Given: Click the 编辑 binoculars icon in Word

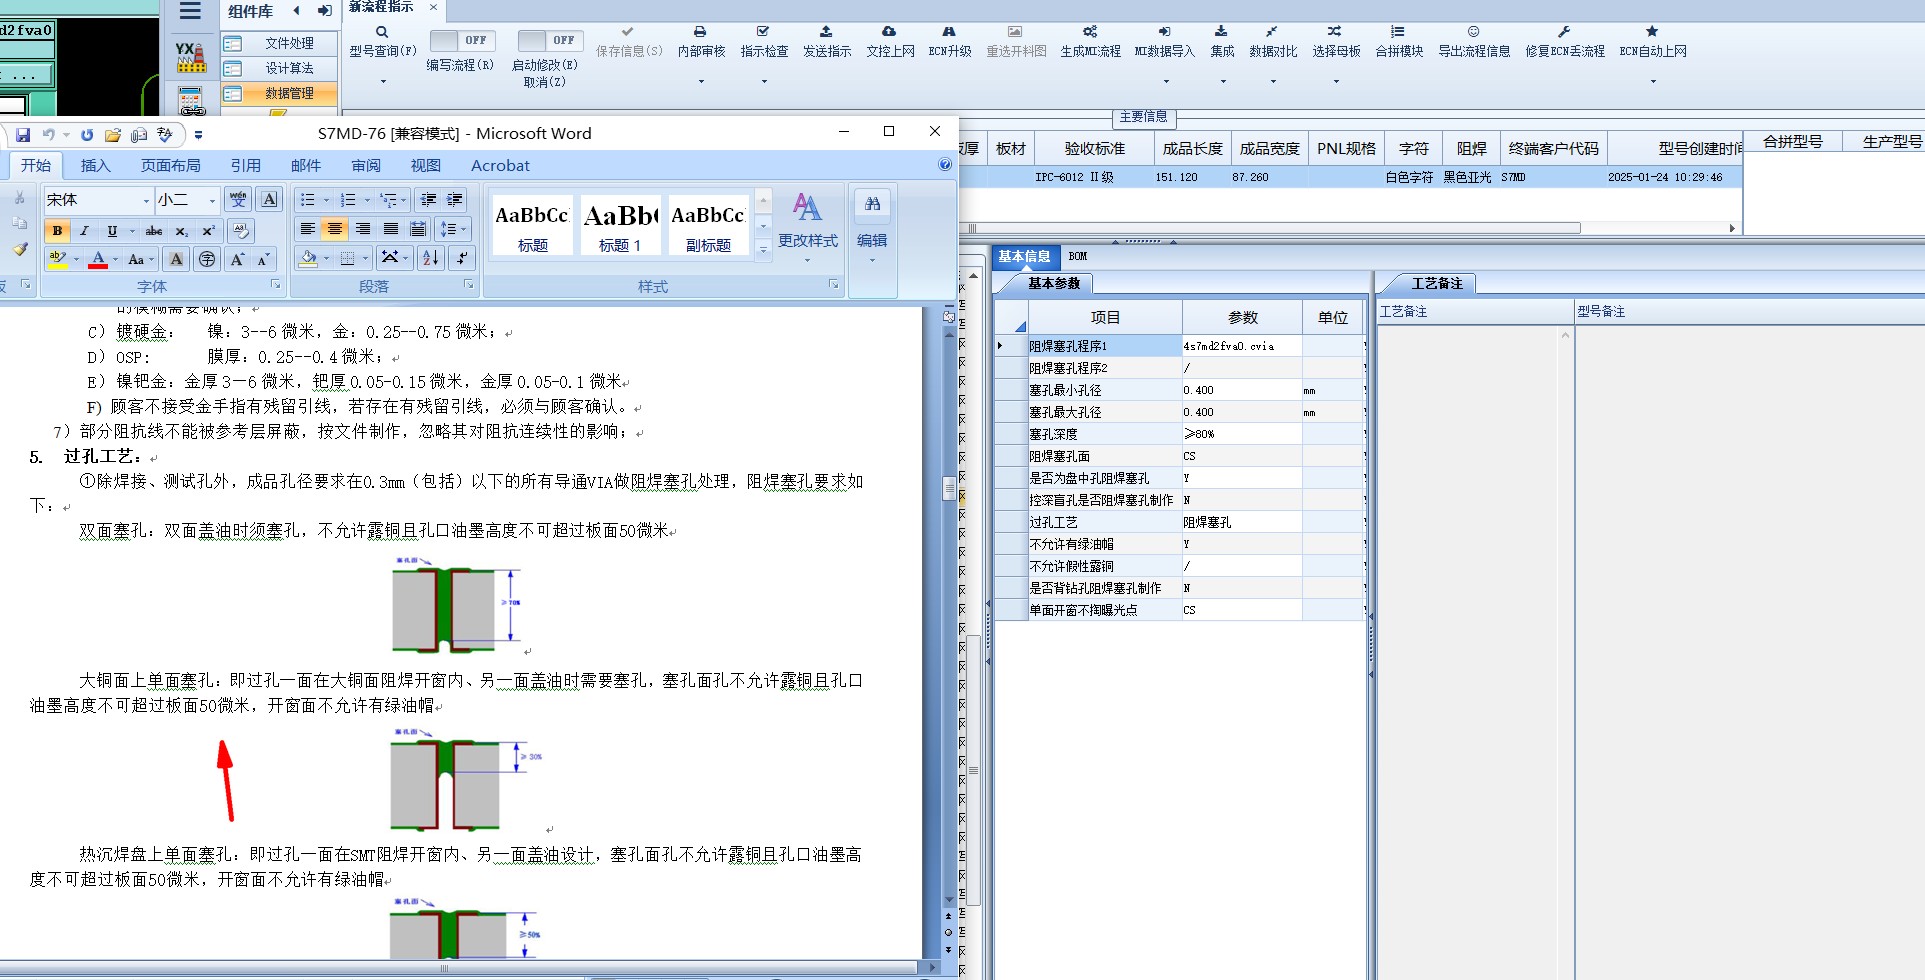Looking at the screenshot, I should click(x=872, y=204).
